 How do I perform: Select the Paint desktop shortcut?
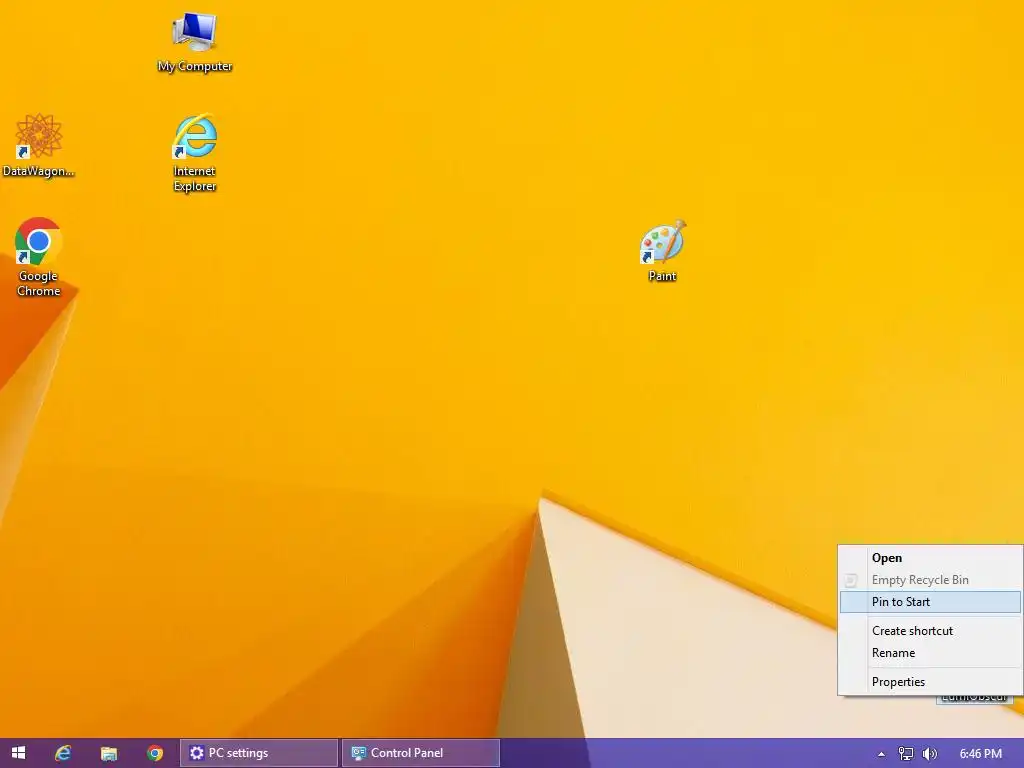[x=662, y=251]
